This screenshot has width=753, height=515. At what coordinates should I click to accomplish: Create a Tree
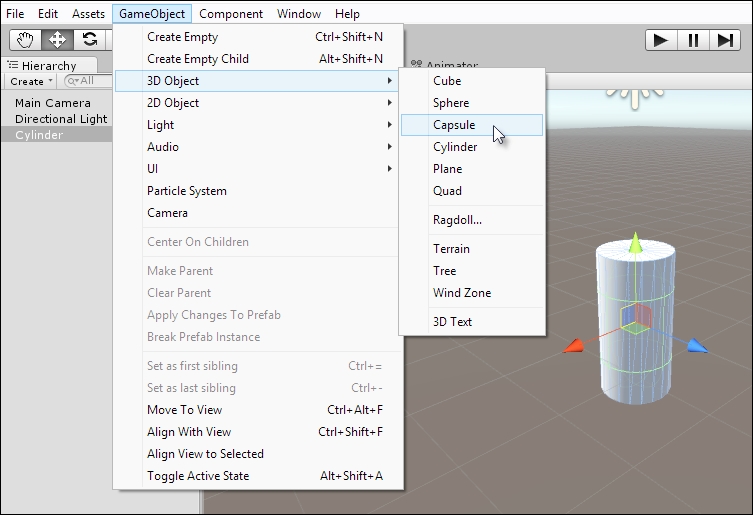coord(472,271)
